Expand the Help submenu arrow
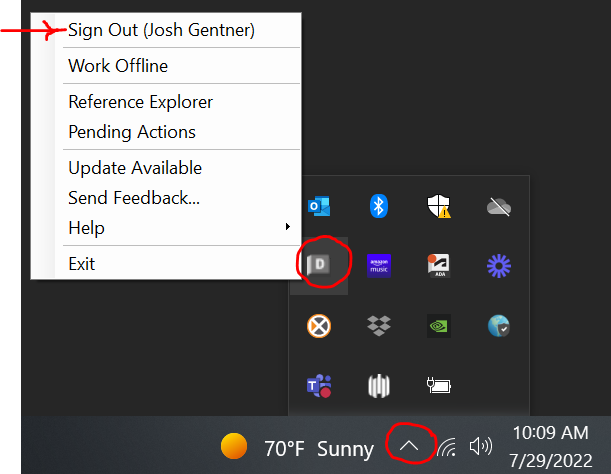The width and height of the screenshot is (611, 474). (288, 226)
